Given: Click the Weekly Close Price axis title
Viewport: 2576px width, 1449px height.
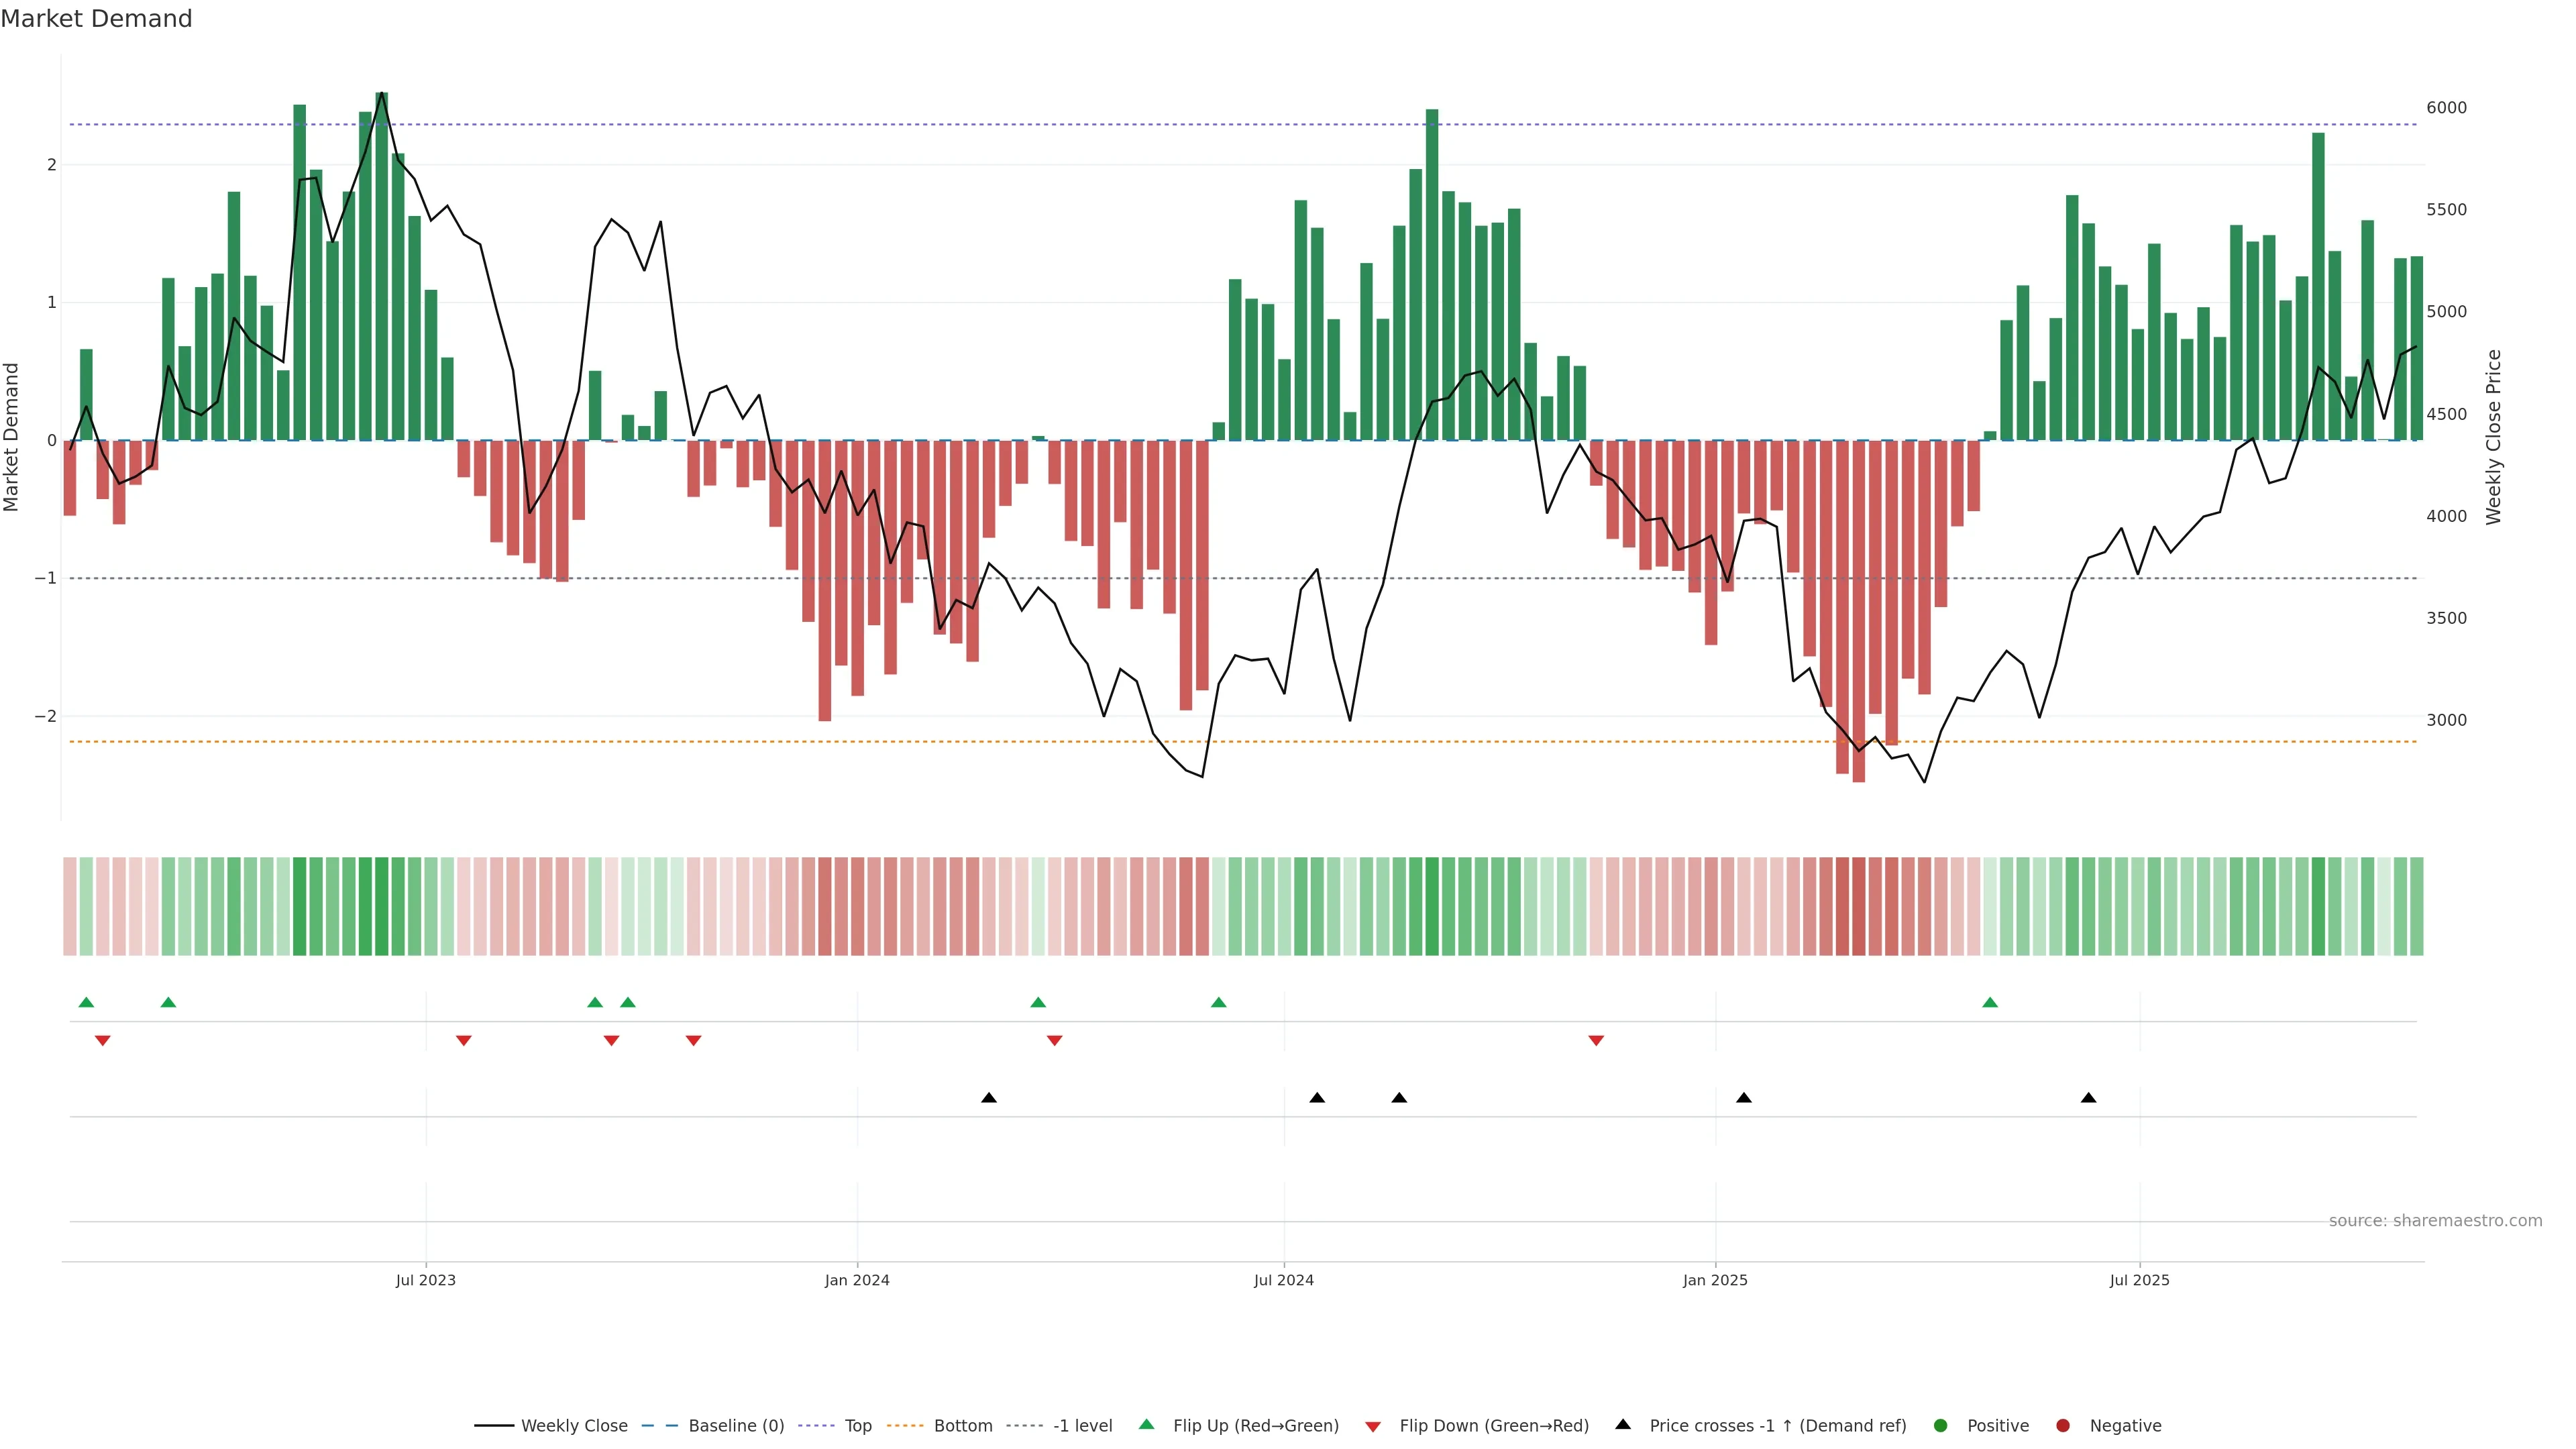Looking at the screenshot, I should [2493, 437].
